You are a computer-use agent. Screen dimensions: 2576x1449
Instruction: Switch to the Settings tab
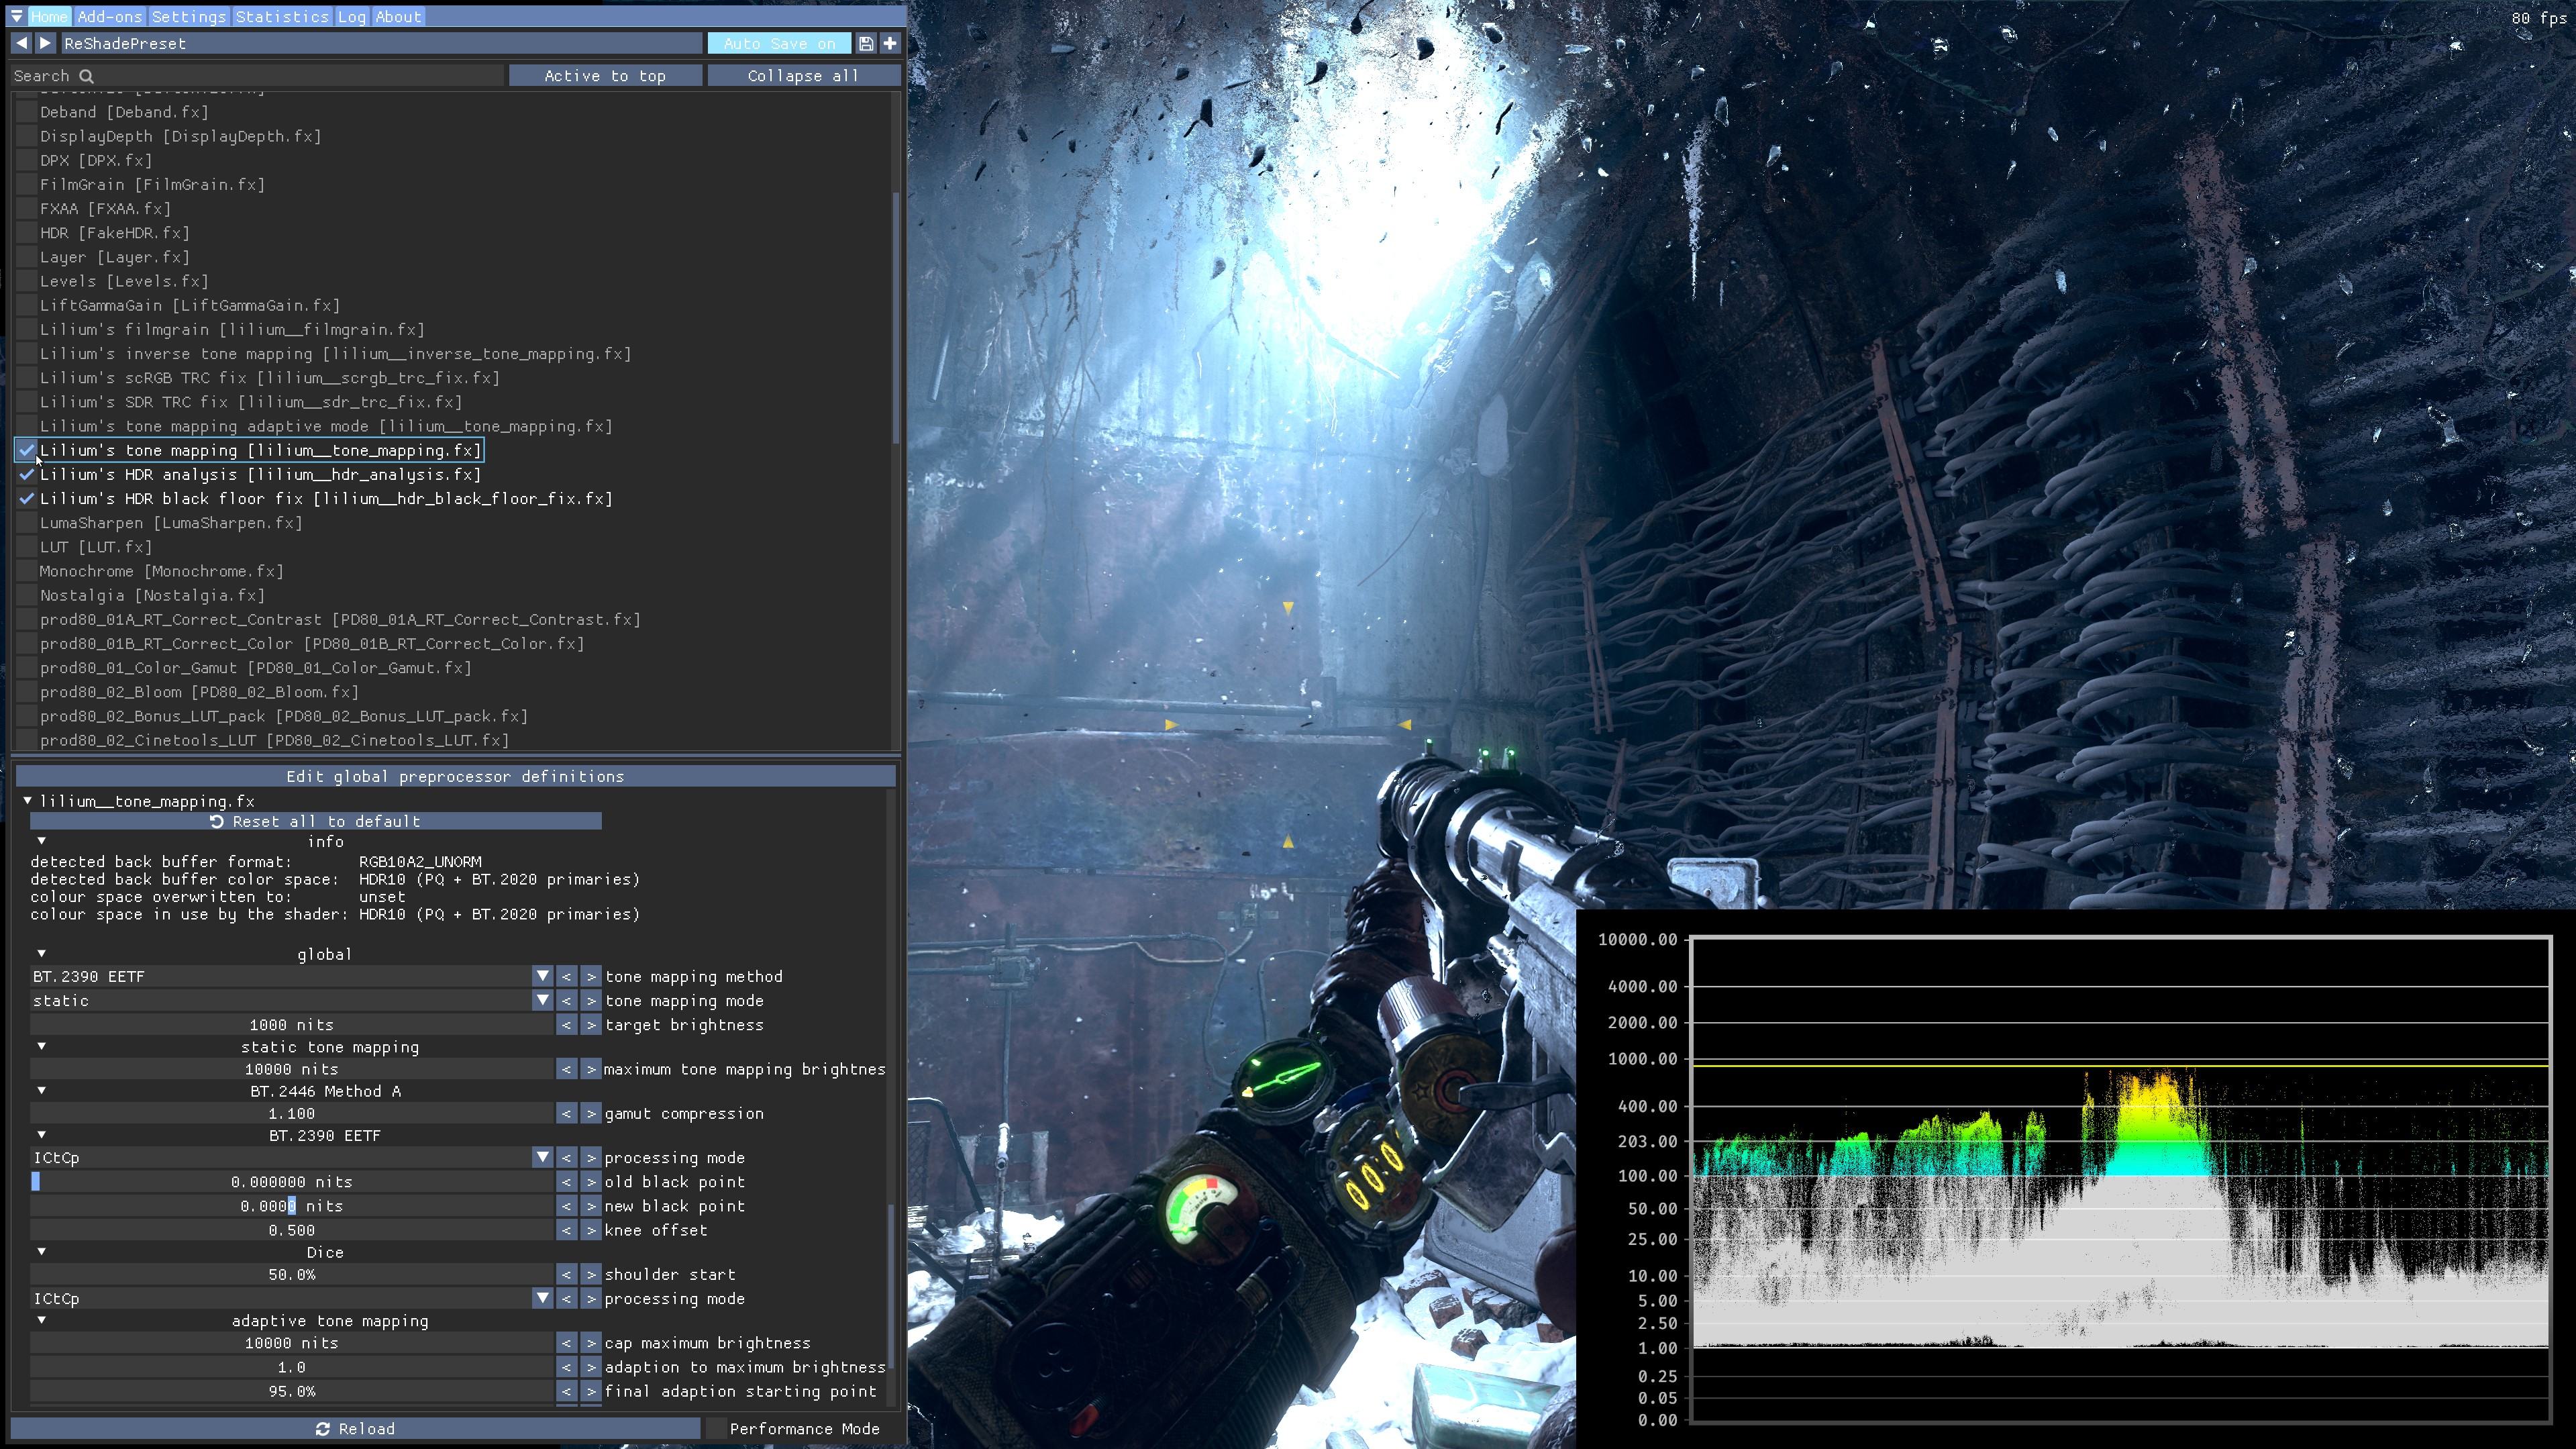click(189, 16)
